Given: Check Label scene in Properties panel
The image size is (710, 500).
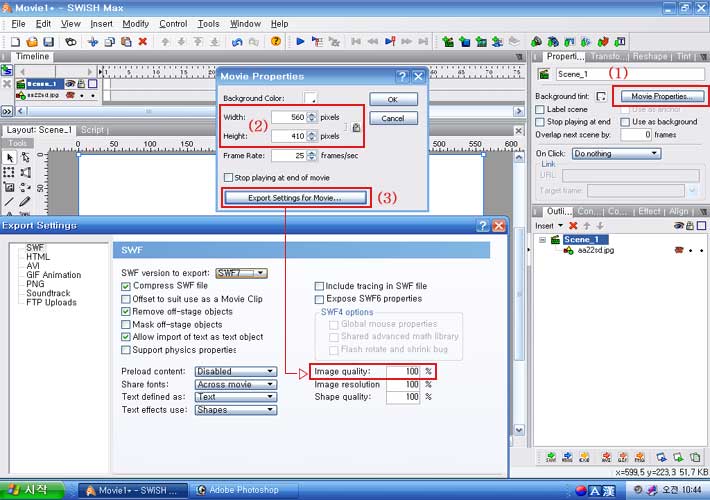Looking at the screenshot, I should click(x=540, y=110).
